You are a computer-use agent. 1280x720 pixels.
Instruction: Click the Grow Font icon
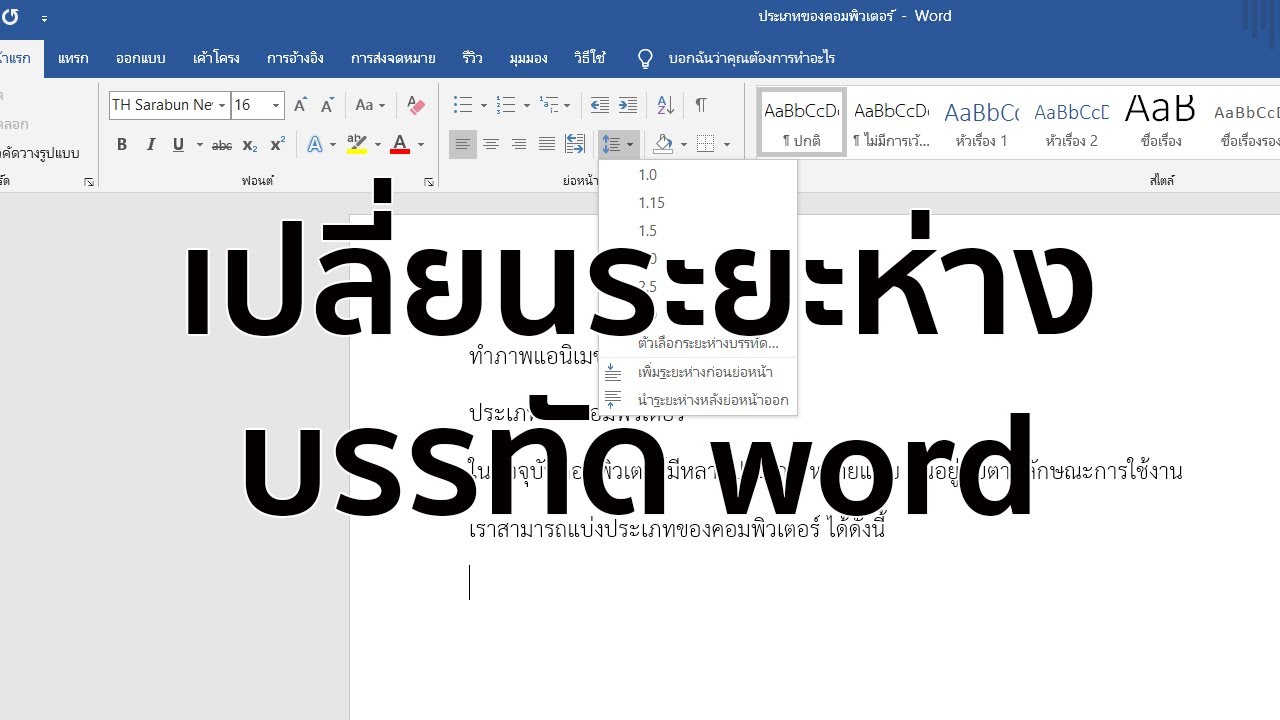pyautogui.click(x=300, y=105)
